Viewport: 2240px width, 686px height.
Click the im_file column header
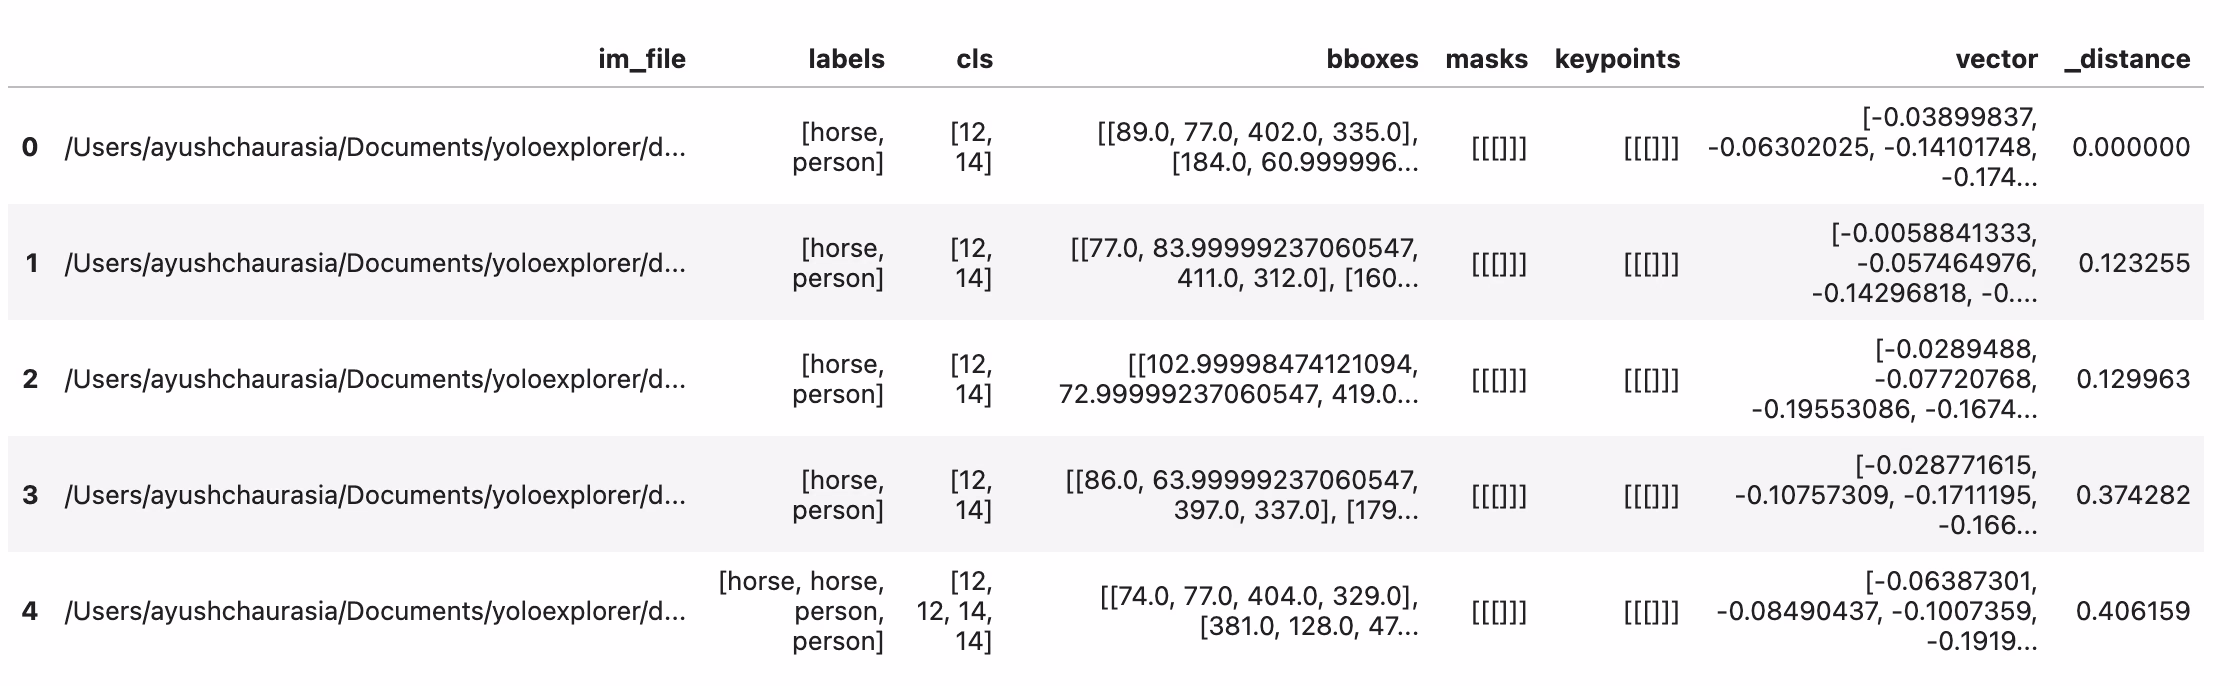coord(641,59)
